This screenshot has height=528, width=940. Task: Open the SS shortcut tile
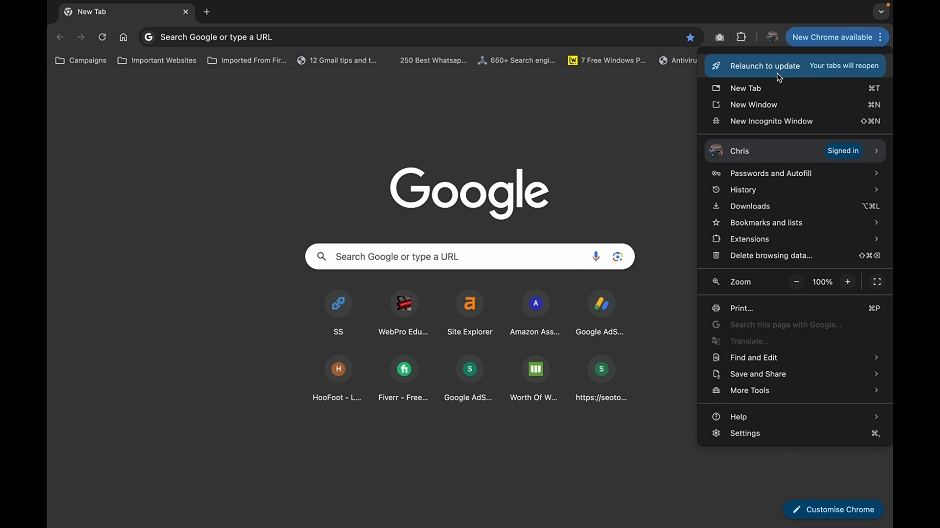(x=338, y=313)
